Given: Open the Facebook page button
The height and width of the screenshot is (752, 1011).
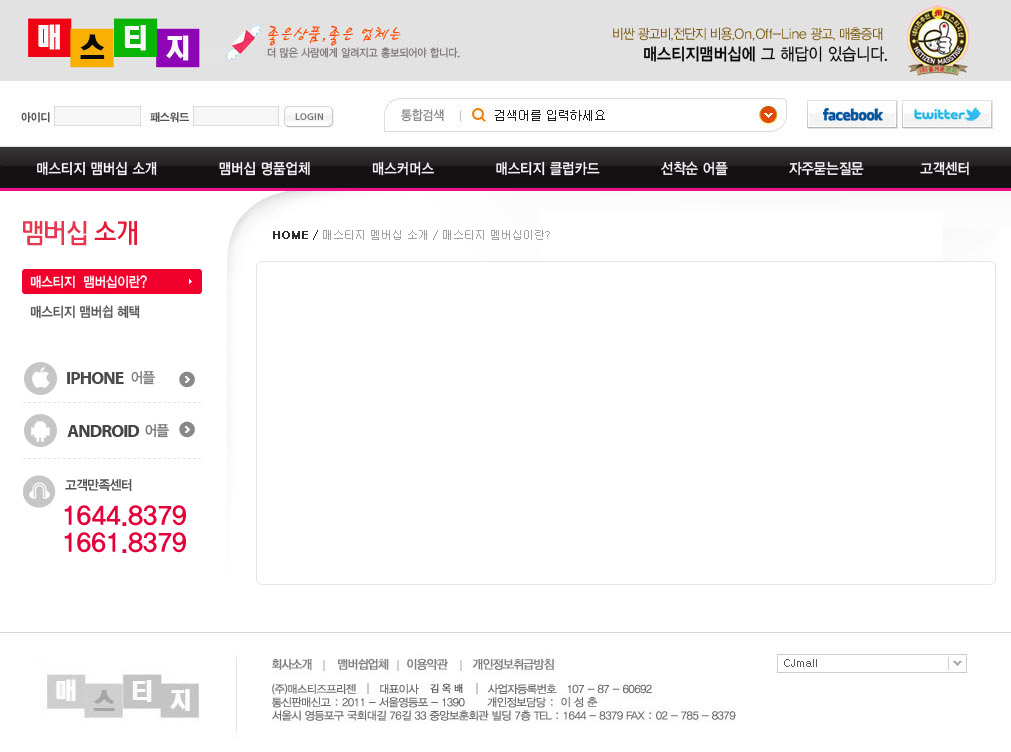Looking at the screenshot, I should point(852,115).
